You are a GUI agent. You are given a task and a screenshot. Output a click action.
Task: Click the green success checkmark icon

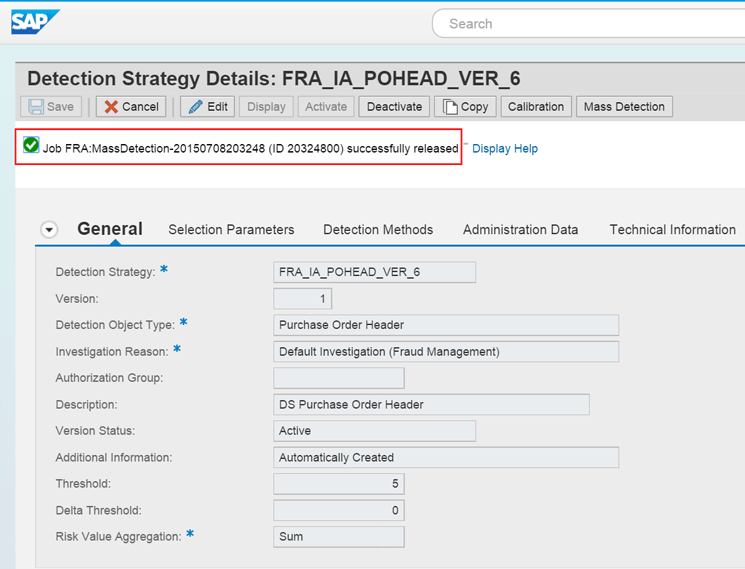[x=31, y=145]
